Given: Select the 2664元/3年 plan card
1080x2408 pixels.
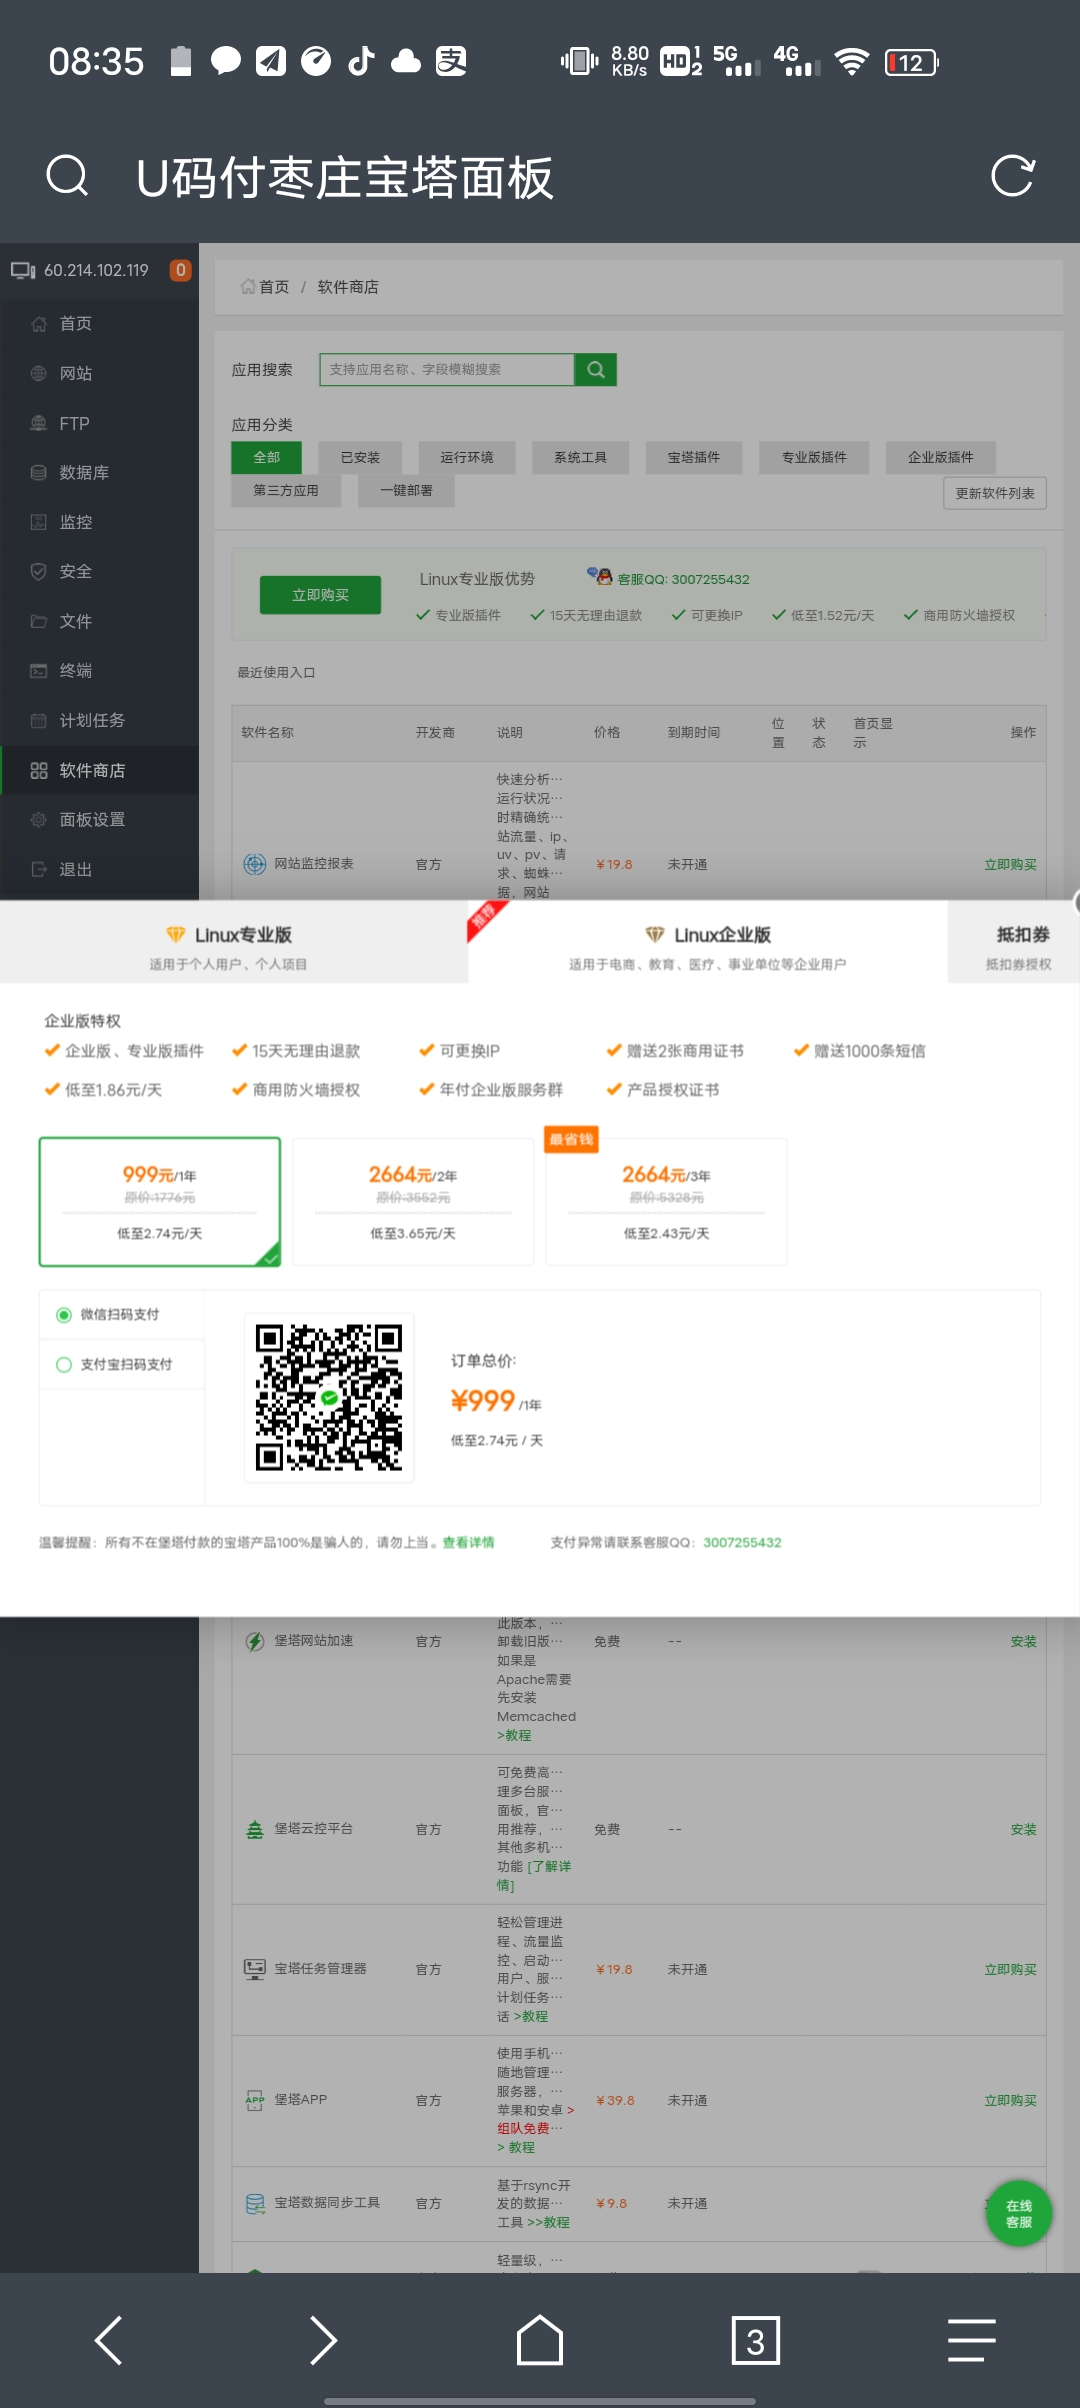Looking at the screenshot, I should click(x=667, y=1202).
